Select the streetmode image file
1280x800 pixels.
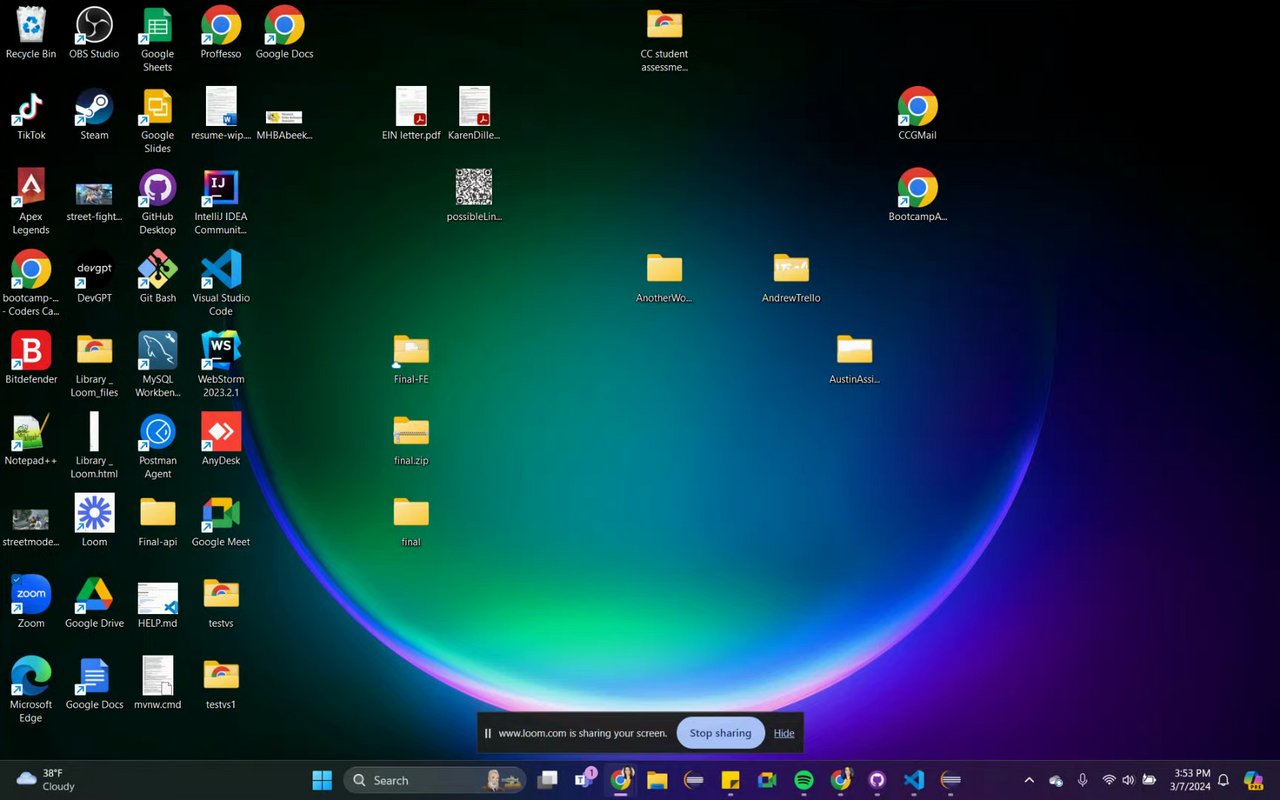(x=31, y=527)
